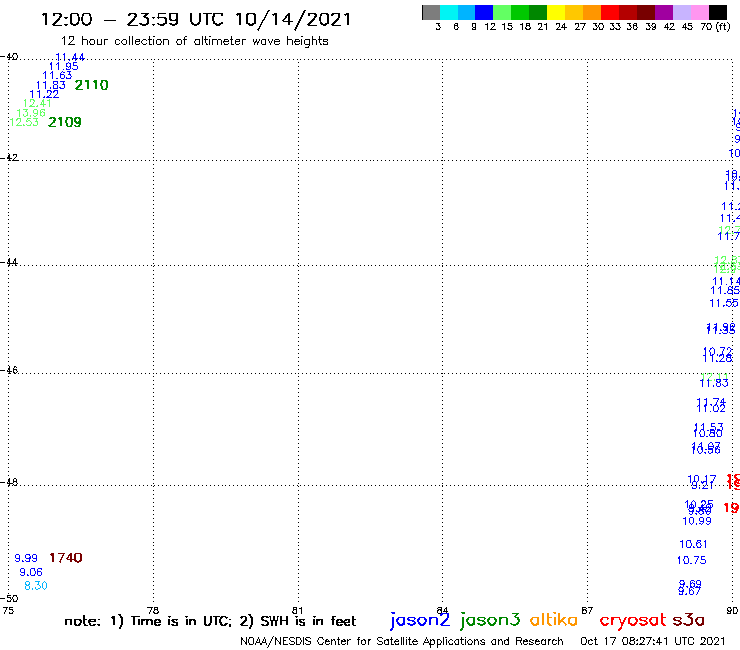The image size is (740, 650).
Task: Select the wave height value 9.99
Action: 26,558
